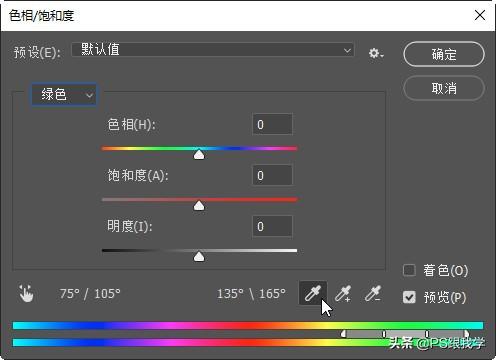Select the Subtract from Sample eyedropper
Viewport: 496px width, 360px height.
click(x=373, y=294)
